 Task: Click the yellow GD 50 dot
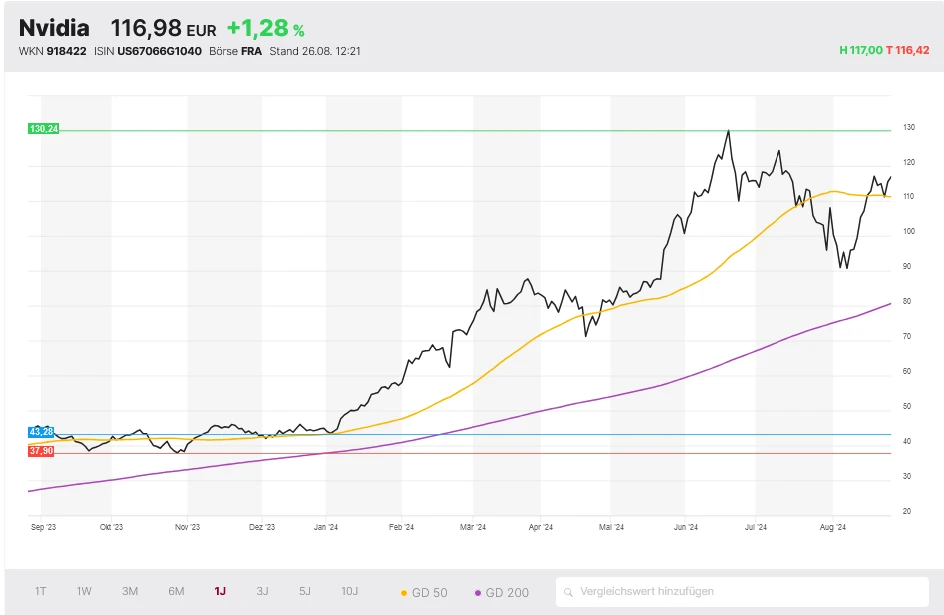coord(404,593)
